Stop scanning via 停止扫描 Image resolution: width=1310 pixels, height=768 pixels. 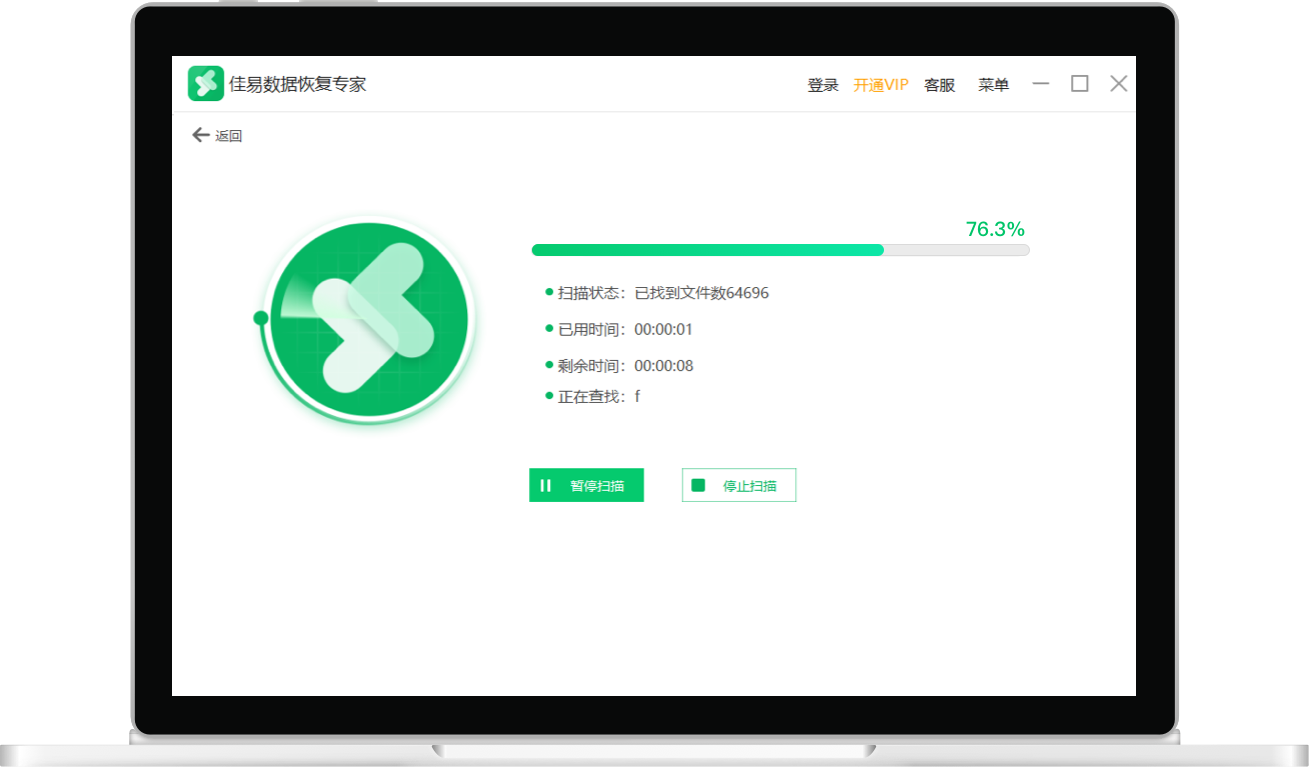[738, 485]
